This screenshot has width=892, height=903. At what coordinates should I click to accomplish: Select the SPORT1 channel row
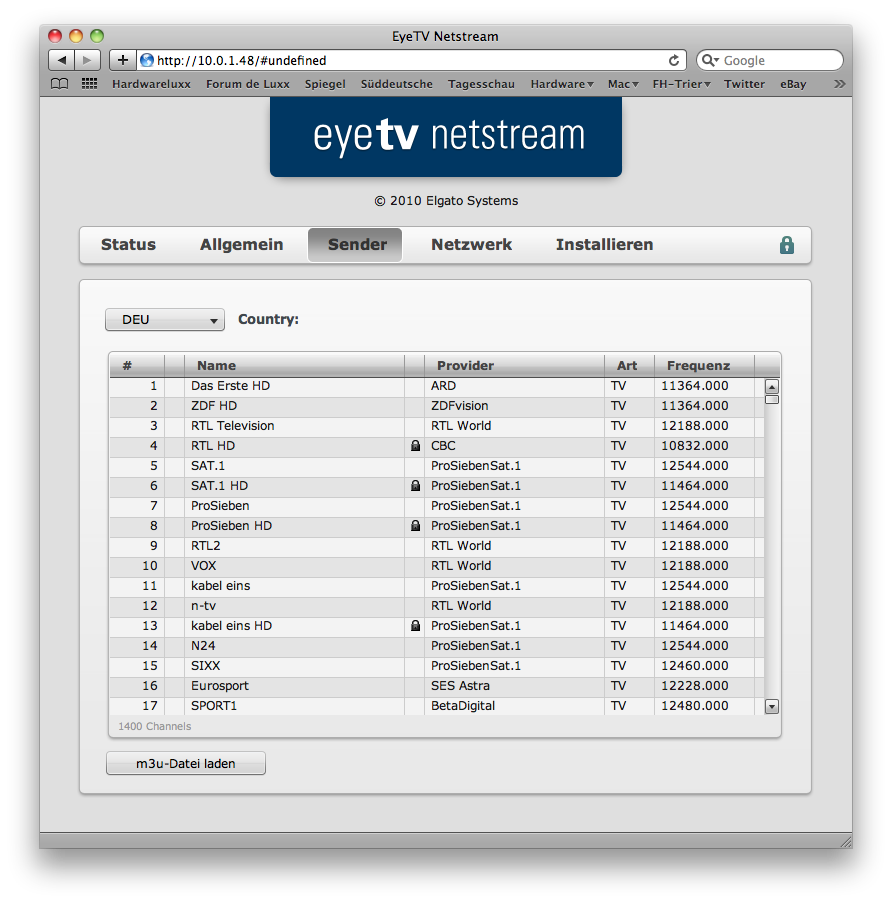pos(436,706)
